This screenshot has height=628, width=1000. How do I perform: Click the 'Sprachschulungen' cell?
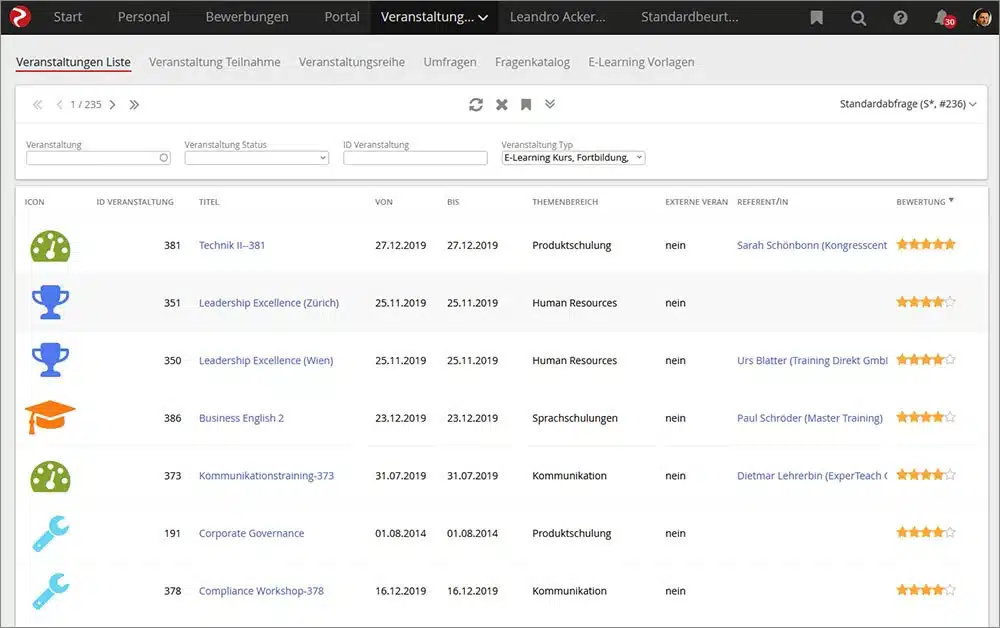[575, 418]
